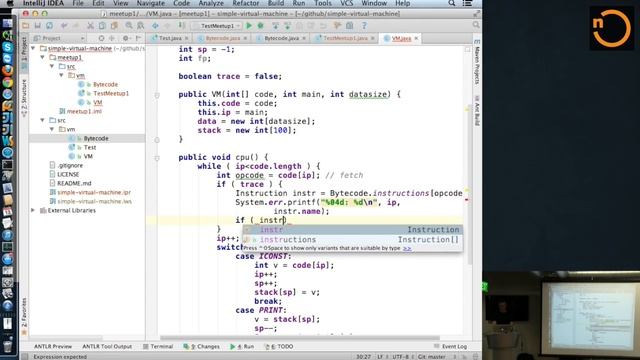Collapse the top-level src folder node

(x=42, y=120)
